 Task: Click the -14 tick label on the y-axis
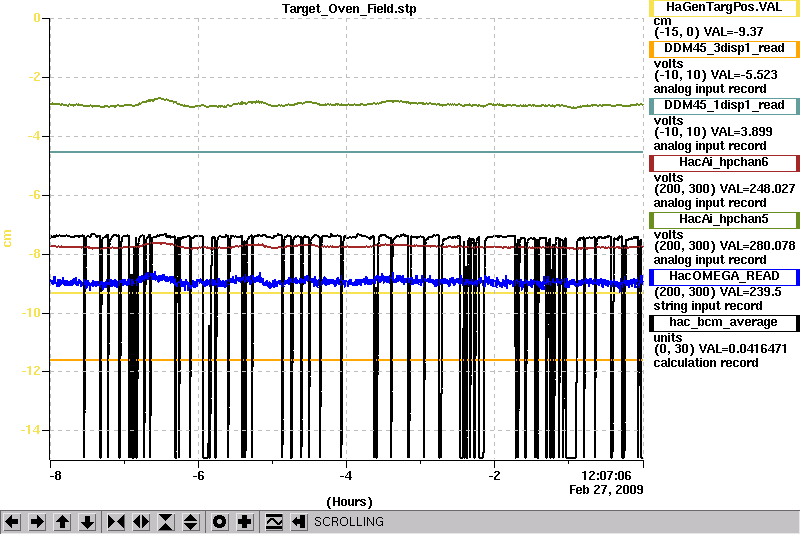[31, 430]
